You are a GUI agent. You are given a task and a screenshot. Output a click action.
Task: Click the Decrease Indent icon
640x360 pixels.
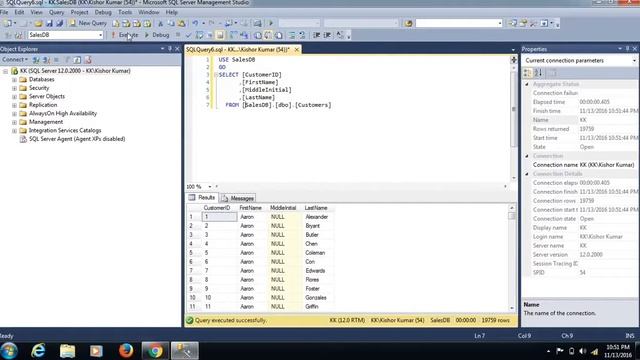click(316, 36)
